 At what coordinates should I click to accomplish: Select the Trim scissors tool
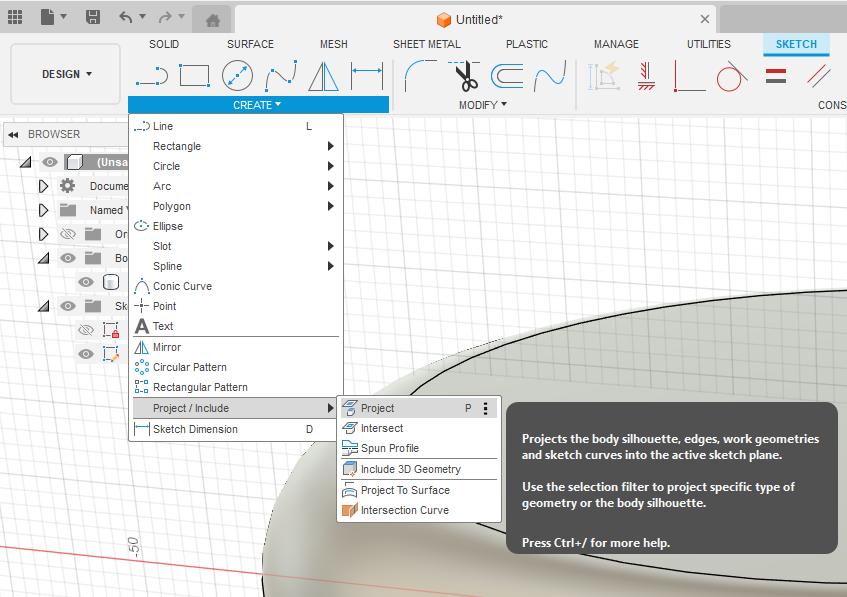pos(464,76)
